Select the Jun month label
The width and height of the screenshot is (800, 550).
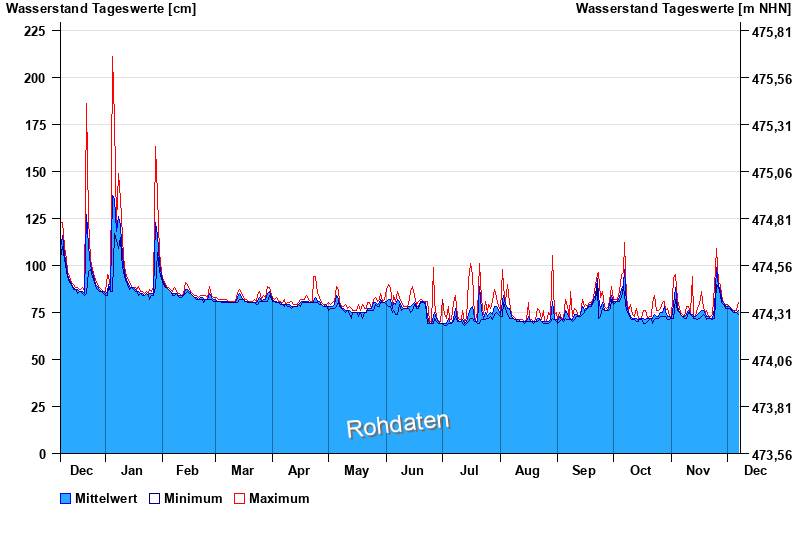tap(412, 470)
